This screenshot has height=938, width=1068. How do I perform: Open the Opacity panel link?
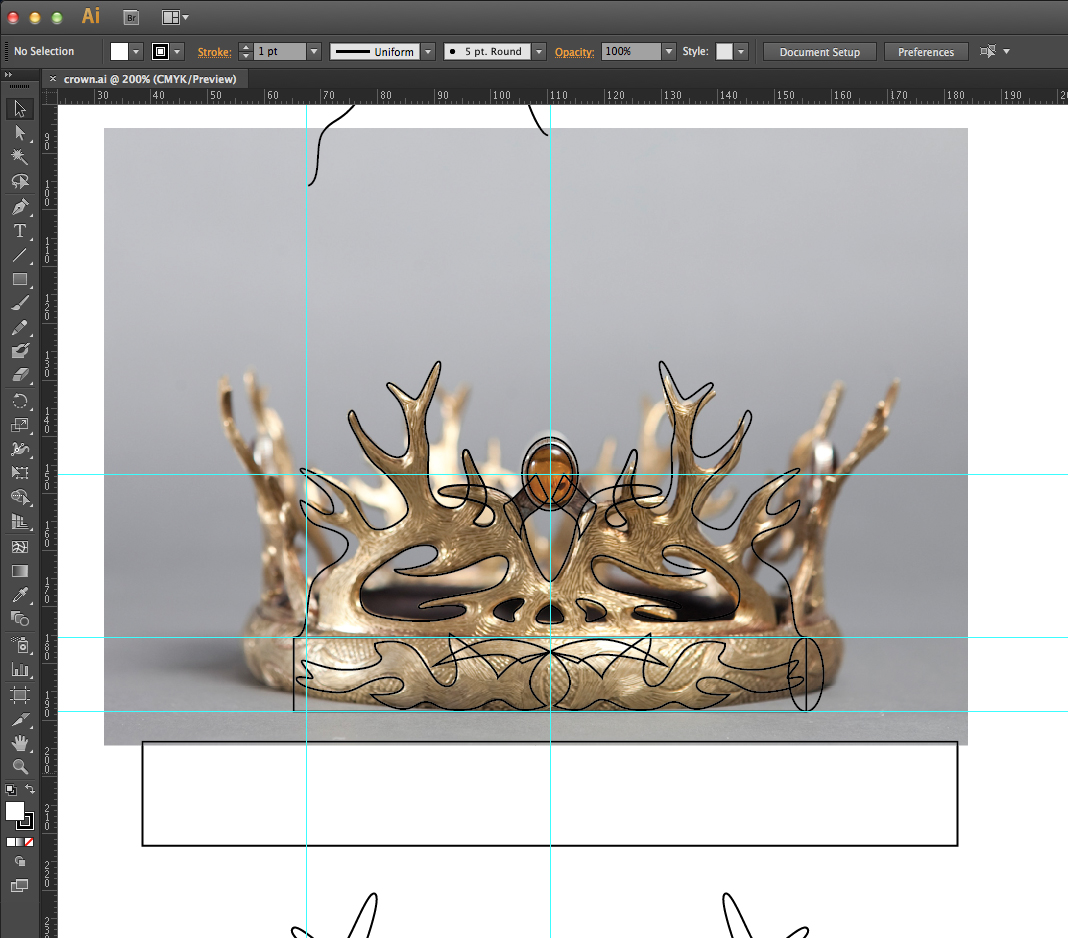point(574,52)
